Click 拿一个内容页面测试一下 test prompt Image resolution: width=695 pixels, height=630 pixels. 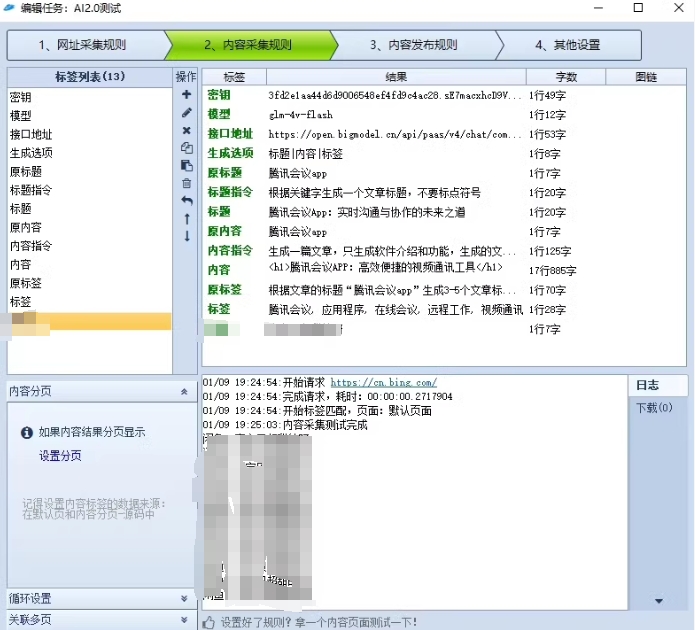coord(356,622)
